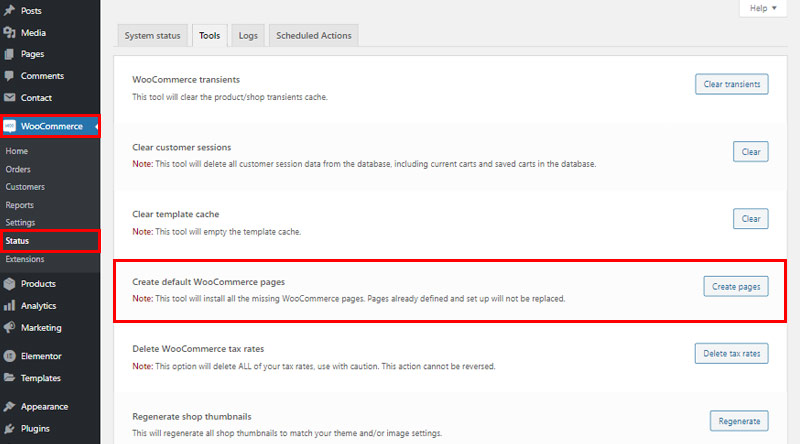Click the Contact envelope icon
This screenshot has width=800, height=444.
(9, 97)
